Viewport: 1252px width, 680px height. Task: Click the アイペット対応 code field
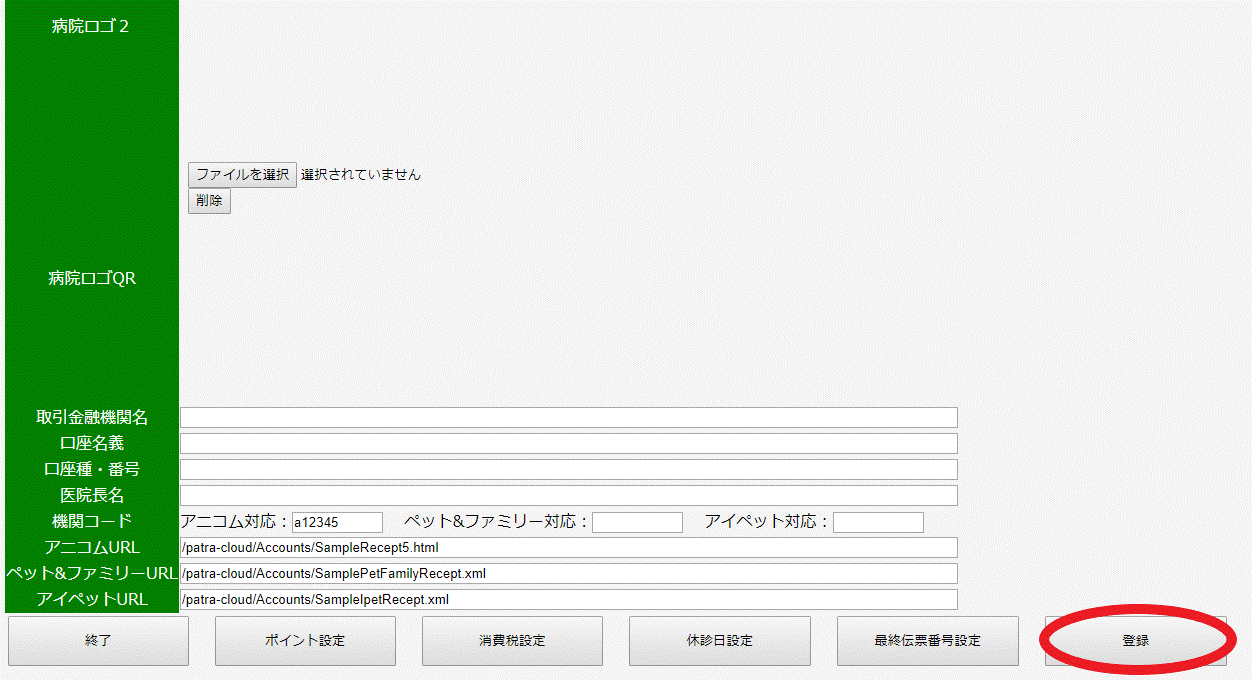(878, 522)
